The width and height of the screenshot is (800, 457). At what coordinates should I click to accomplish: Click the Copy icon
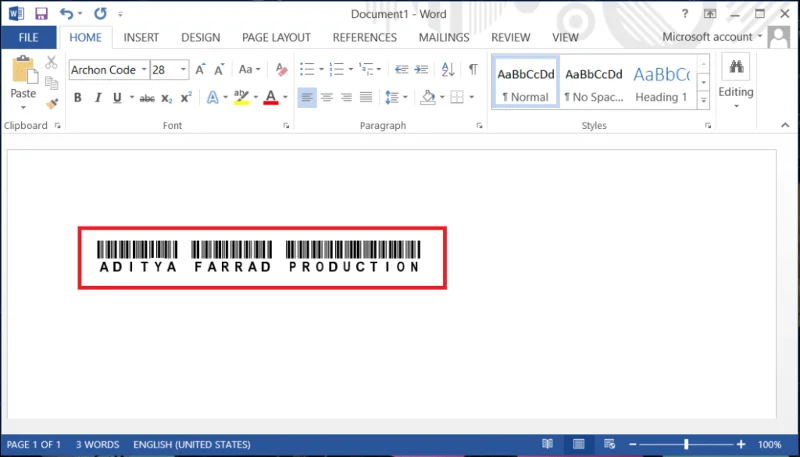(52, 83)
